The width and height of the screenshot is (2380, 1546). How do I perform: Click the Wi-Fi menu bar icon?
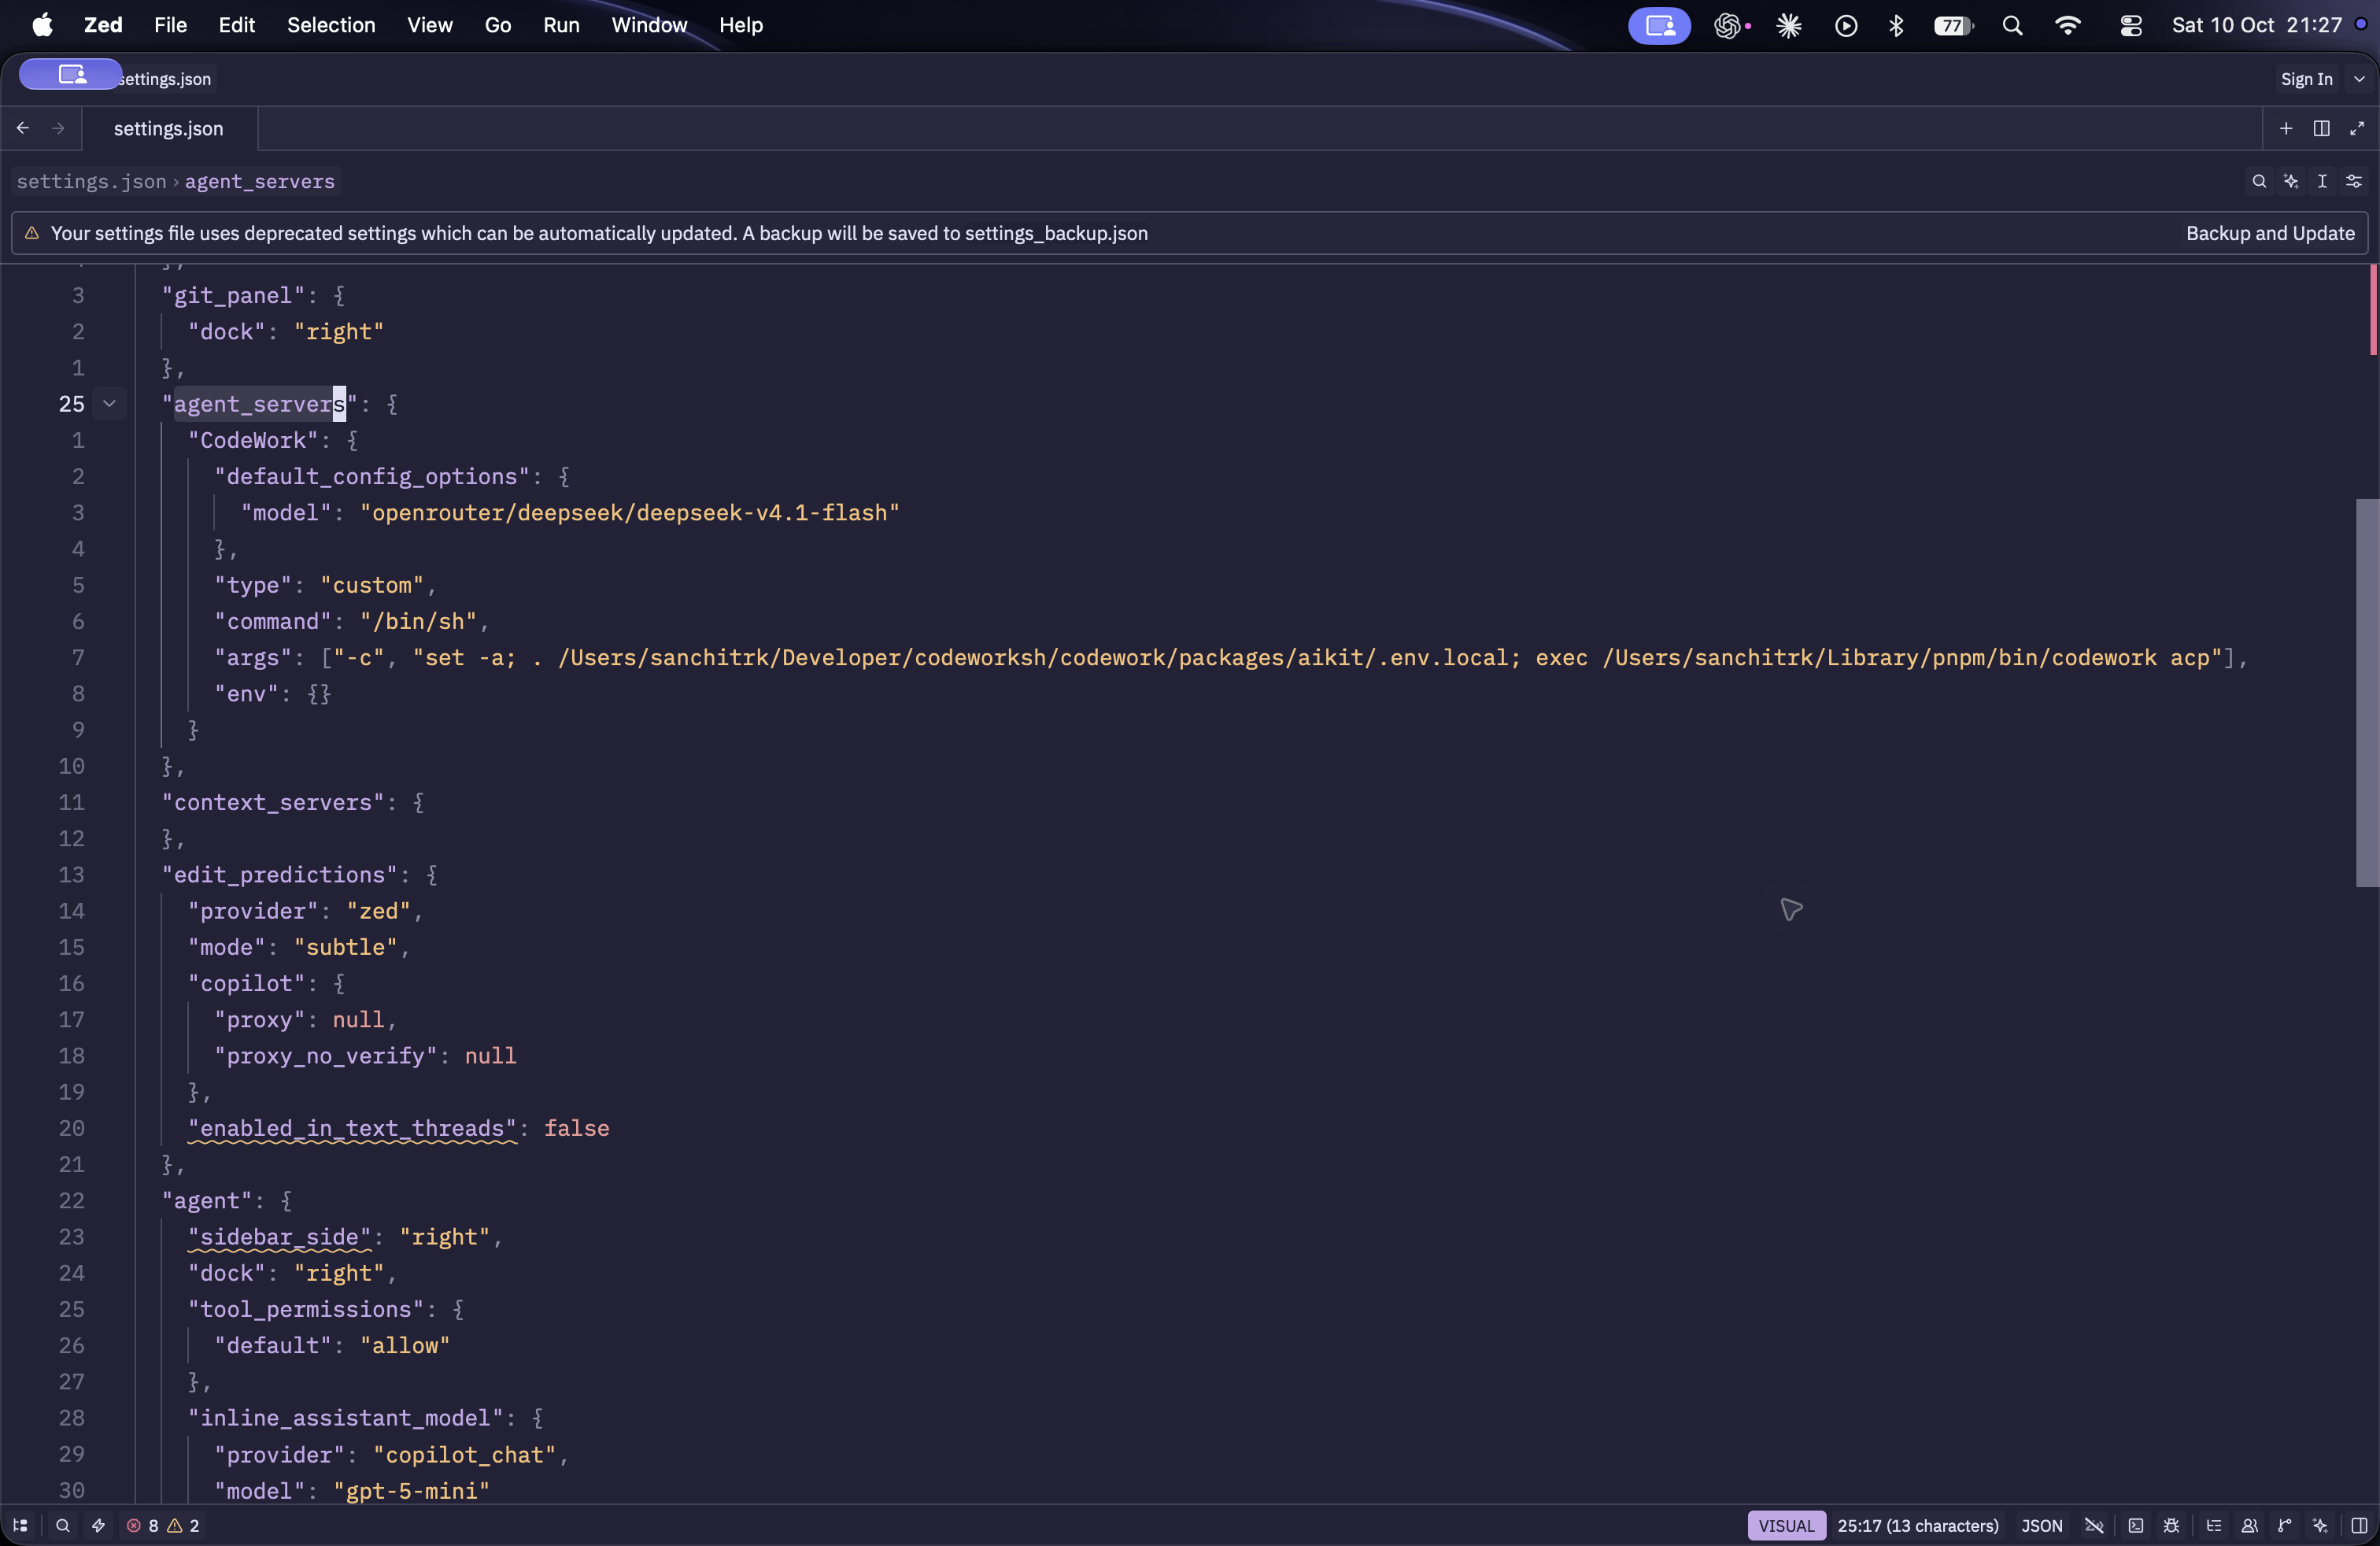point(2068,25)
